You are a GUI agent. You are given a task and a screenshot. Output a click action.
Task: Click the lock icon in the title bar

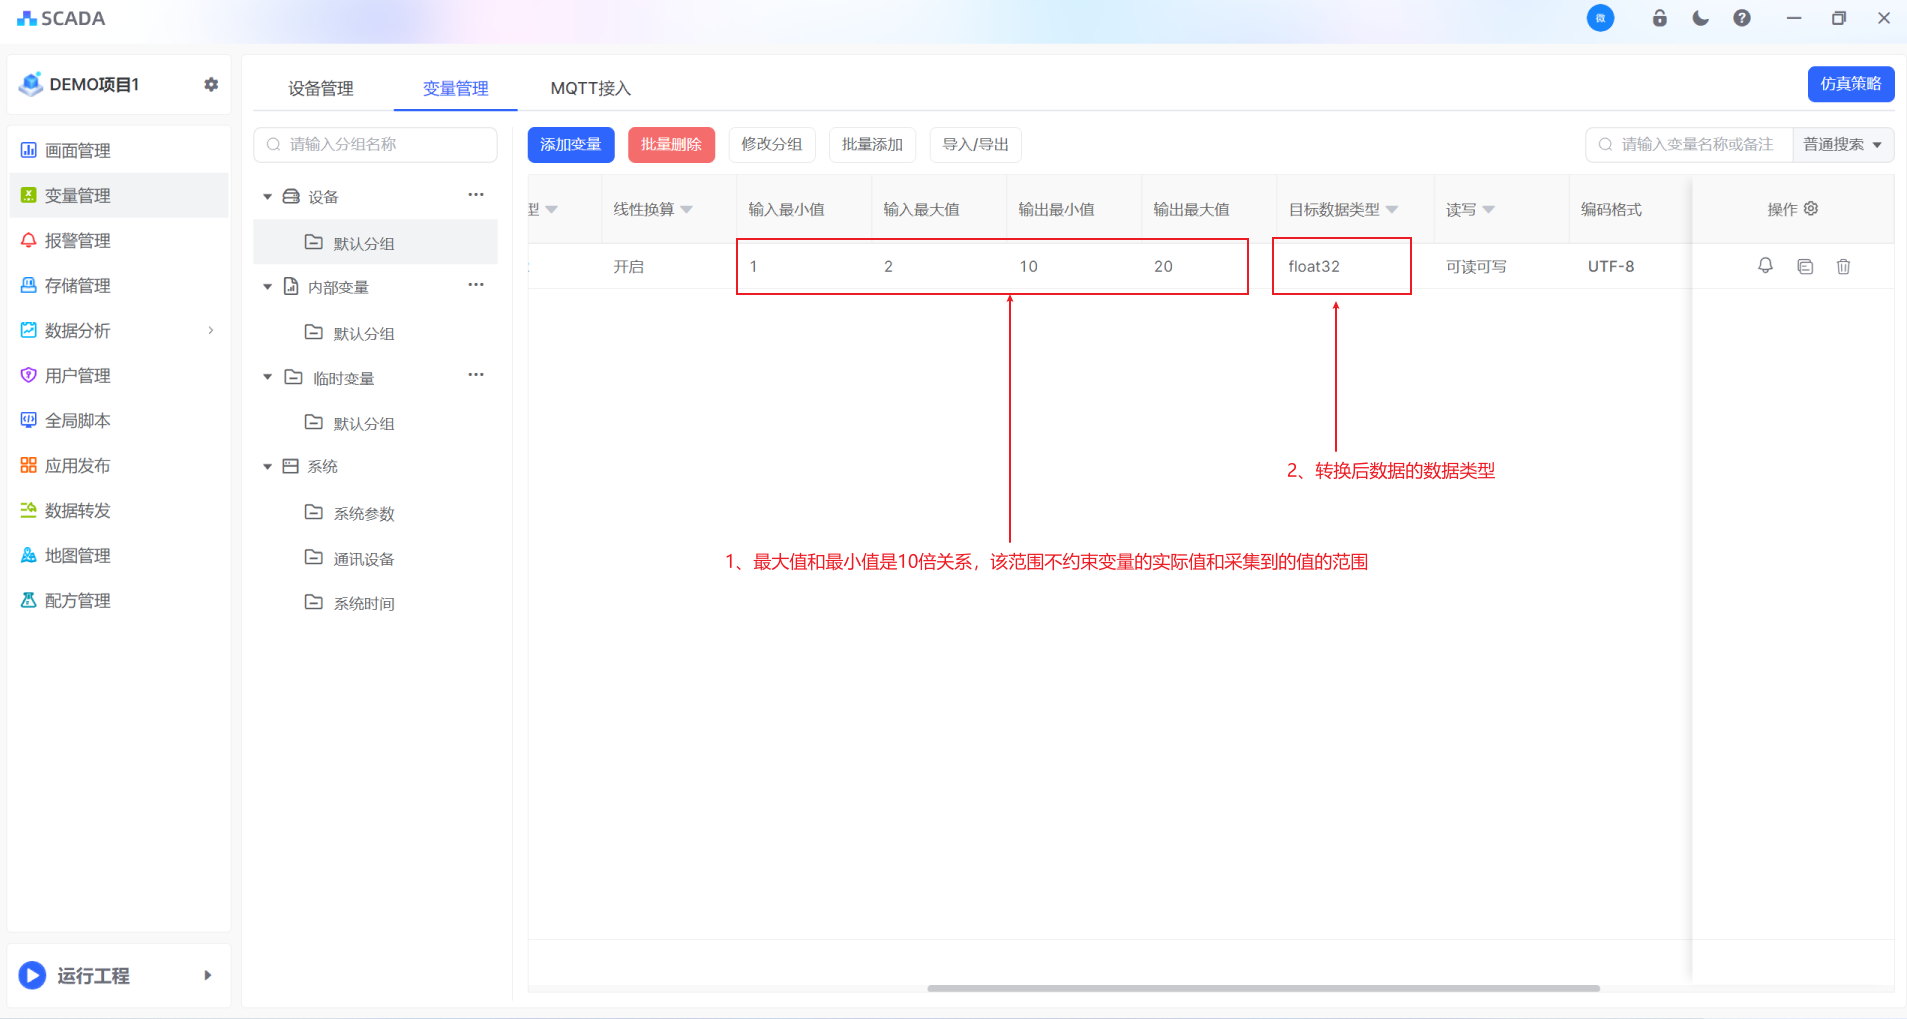tap(1659, 19)
